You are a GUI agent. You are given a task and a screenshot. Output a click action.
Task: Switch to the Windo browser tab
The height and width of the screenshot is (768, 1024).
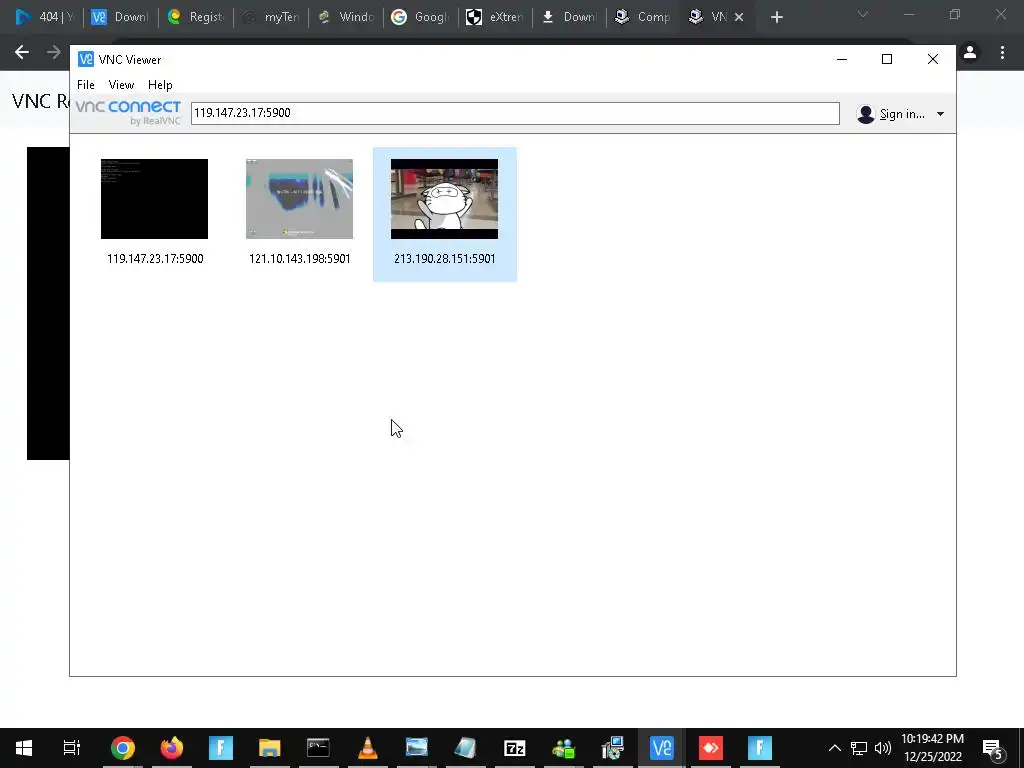345,17
